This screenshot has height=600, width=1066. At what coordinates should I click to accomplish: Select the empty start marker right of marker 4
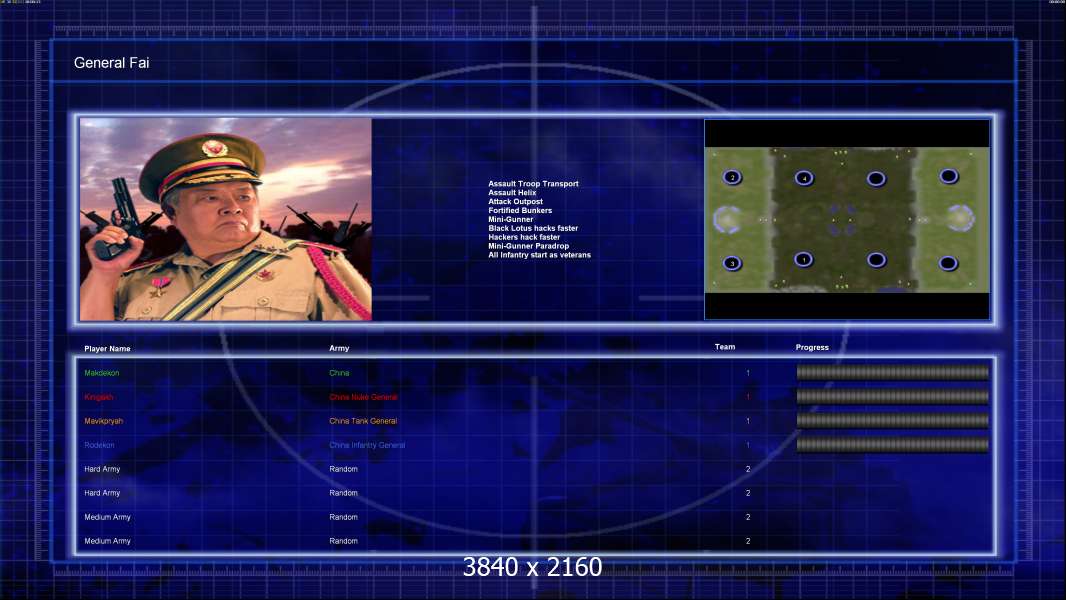point(876,179)
